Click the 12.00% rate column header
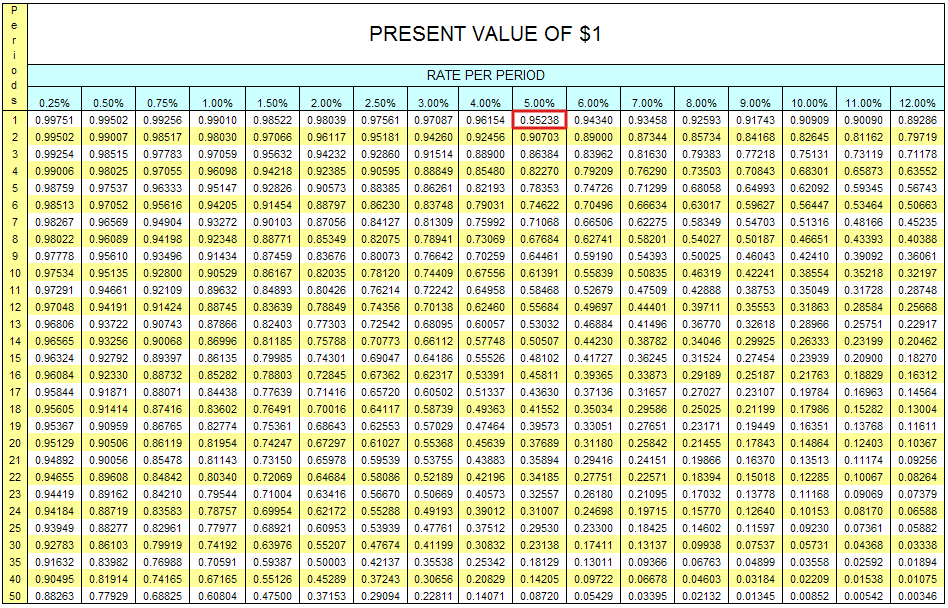Screen dimensions: 948x608 (917, 103)
